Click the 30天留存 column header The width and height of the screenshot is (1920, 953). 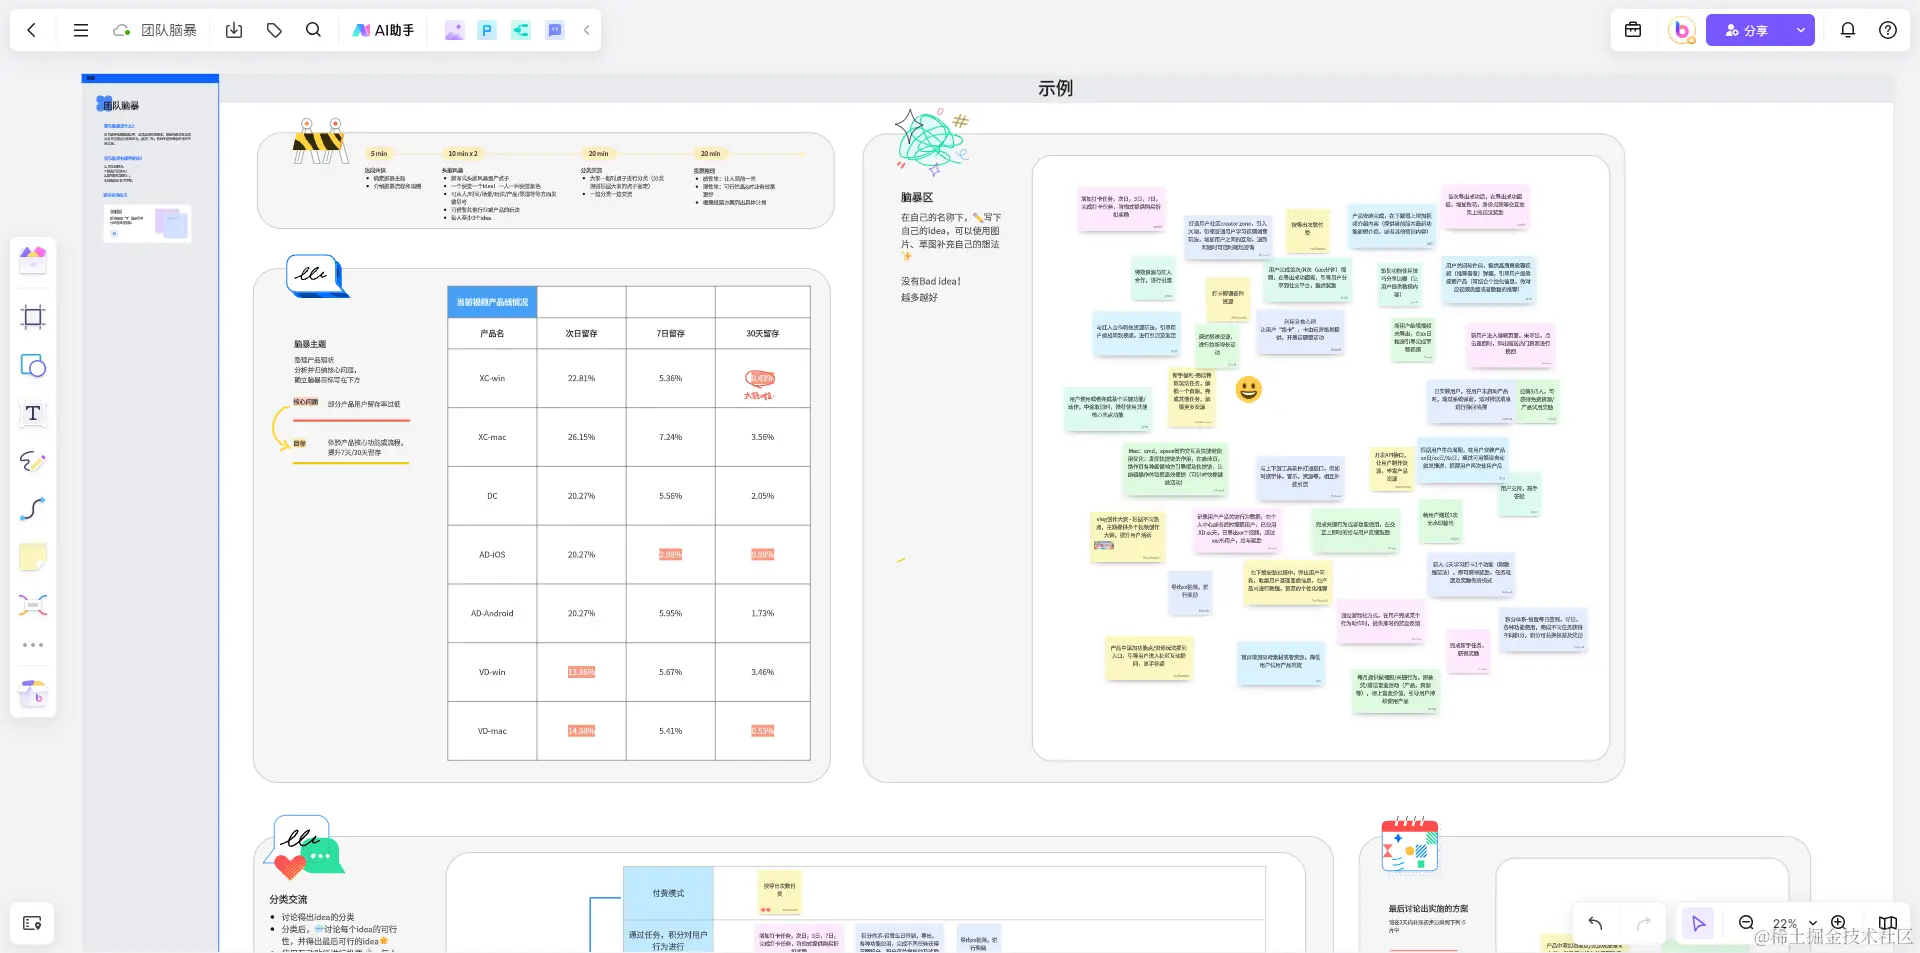click(763, 333)
